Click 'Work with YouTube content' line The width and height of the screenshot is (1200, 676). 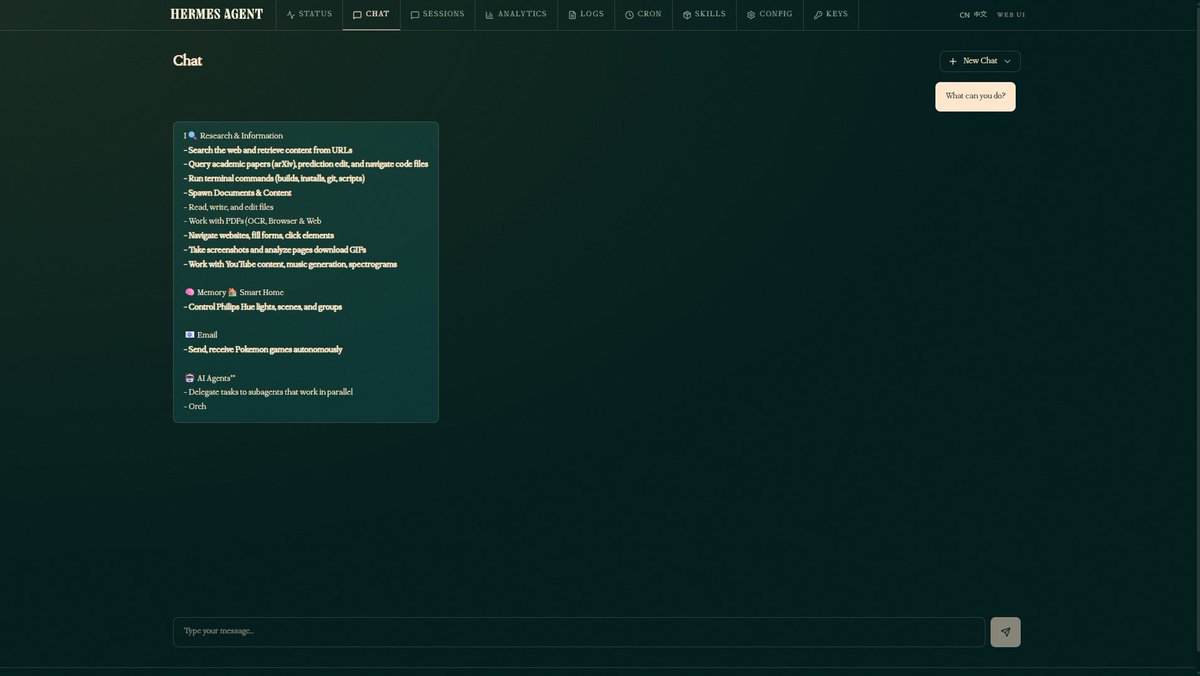(290, 264)
